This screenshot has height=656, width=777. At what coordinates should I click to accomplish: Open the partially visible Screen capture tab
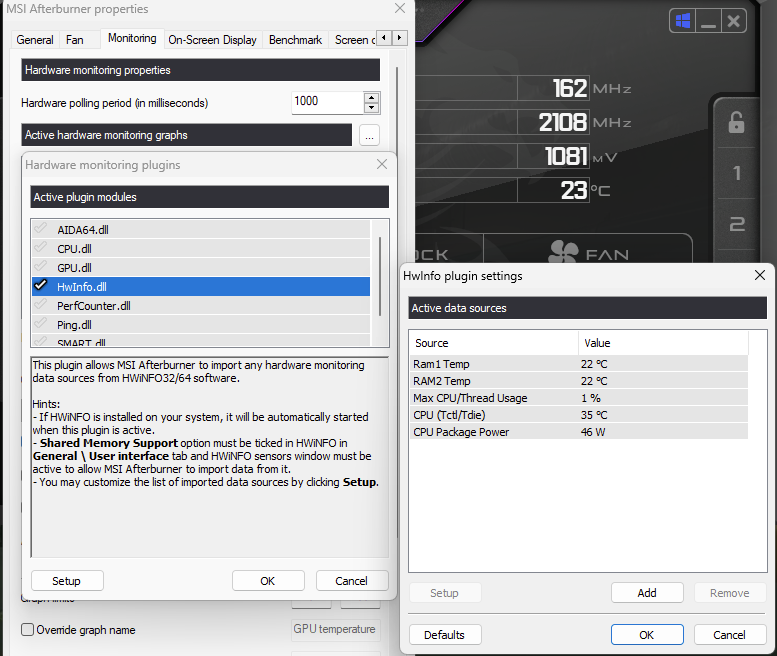353,40
